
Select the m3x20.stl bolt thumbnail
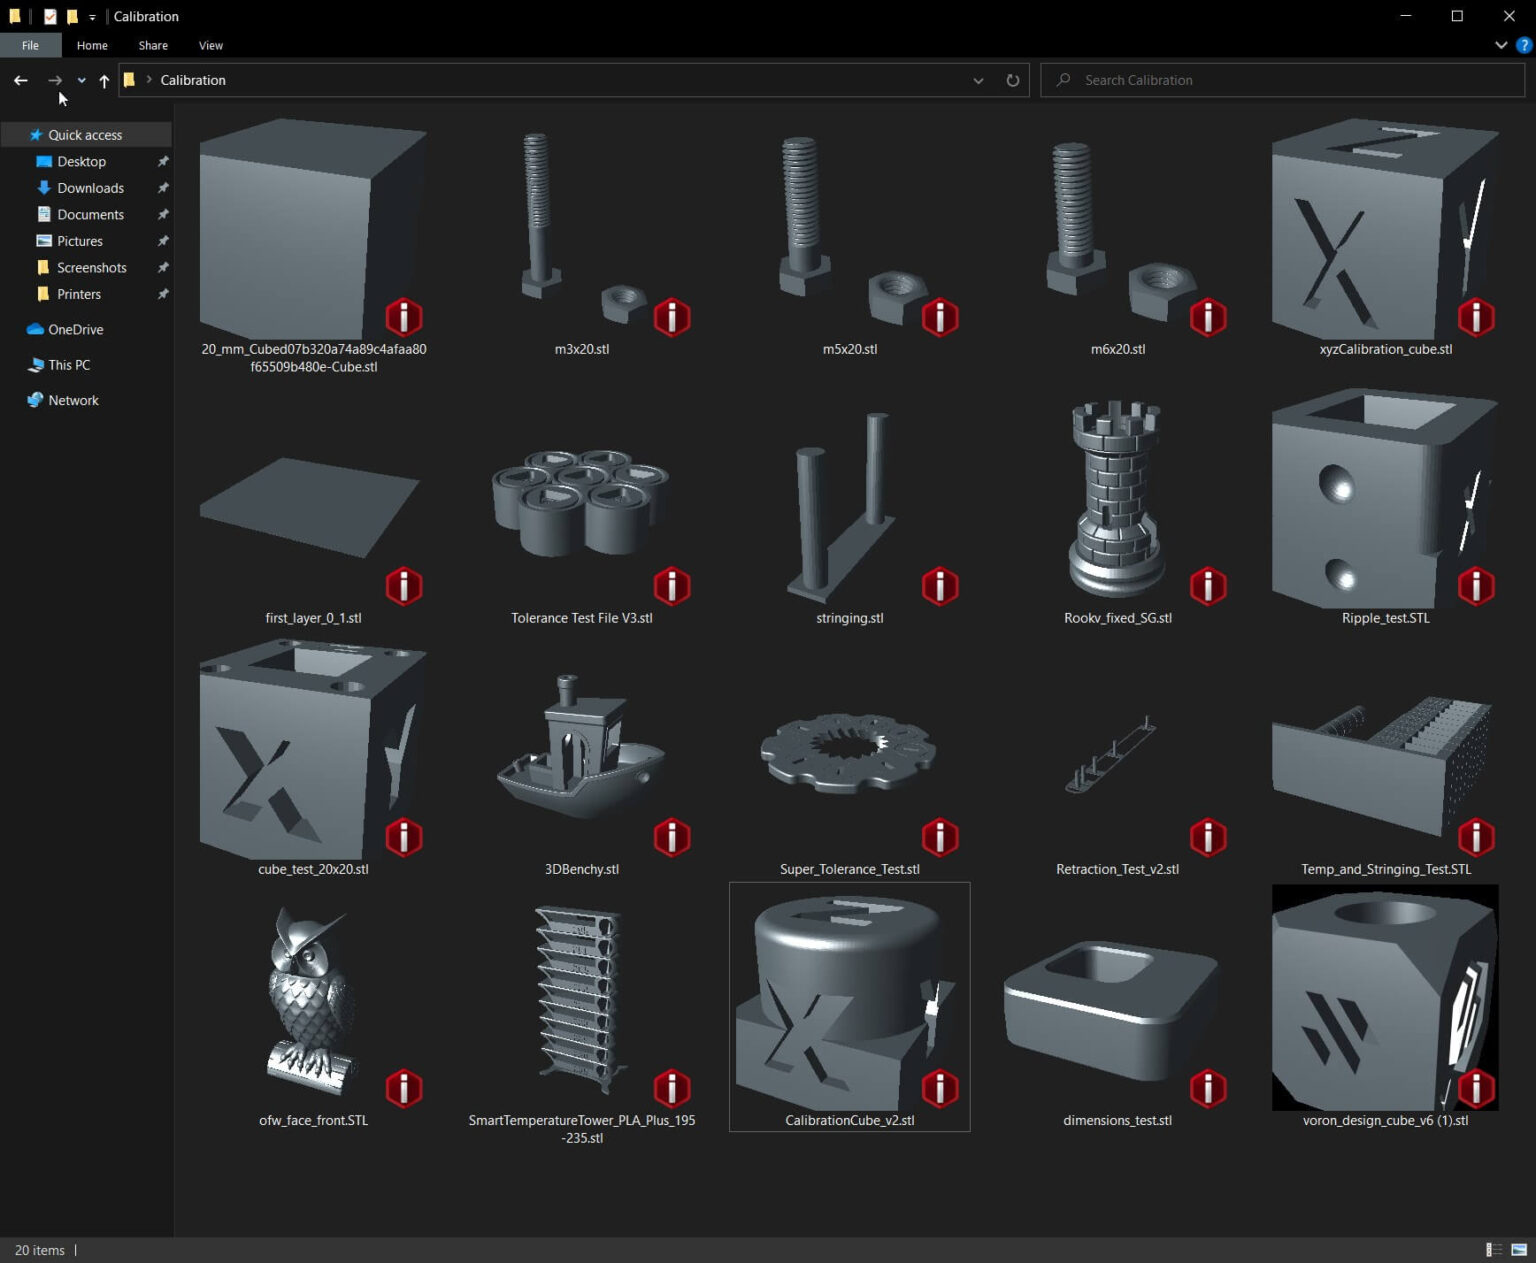coord(582,230)
